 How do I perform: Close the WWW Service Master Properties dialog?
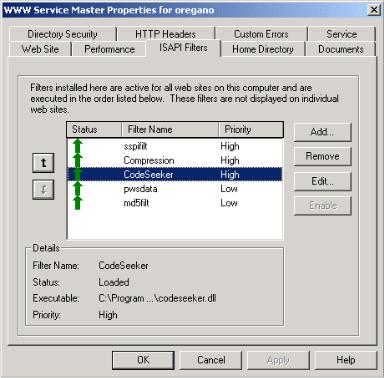tap(374, 10)
